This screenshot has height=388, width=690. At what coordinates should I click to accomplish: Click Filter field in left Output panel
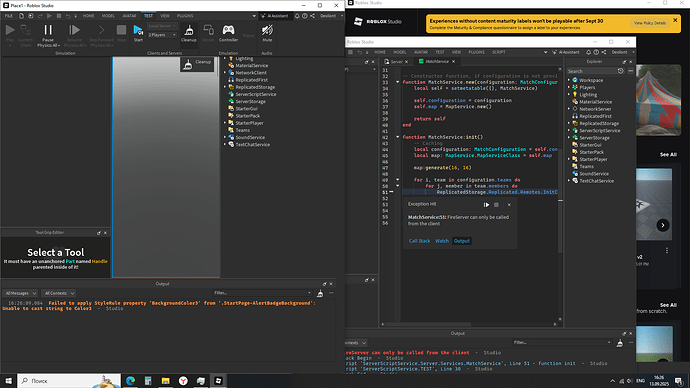click(262, 293)
